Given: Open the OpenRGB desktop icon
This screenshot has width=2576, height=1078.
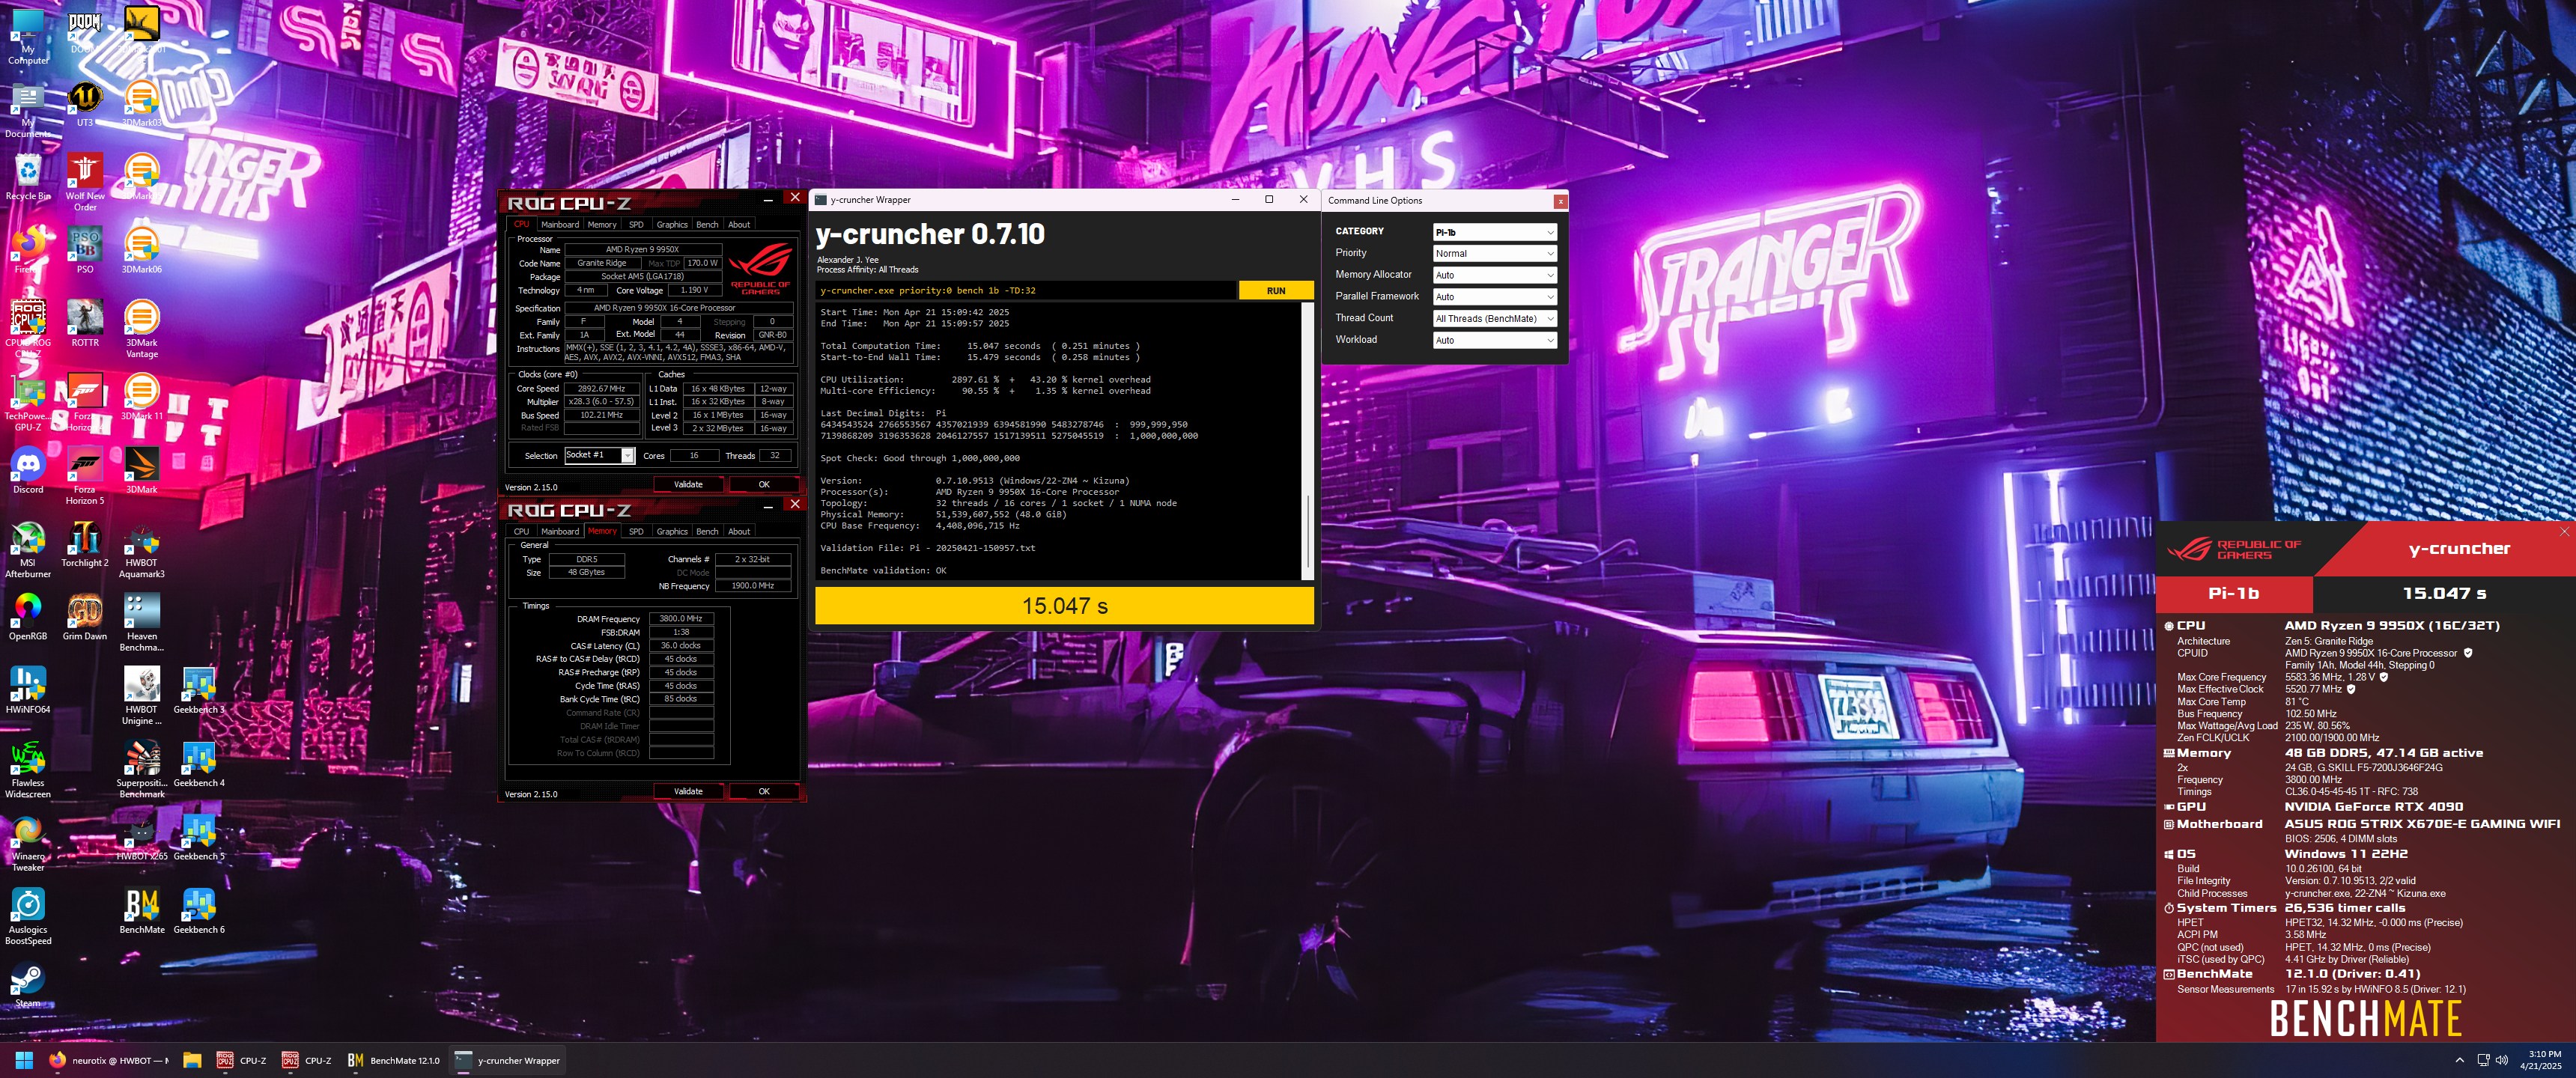Looking at the screenshot, I should (27, 617).
